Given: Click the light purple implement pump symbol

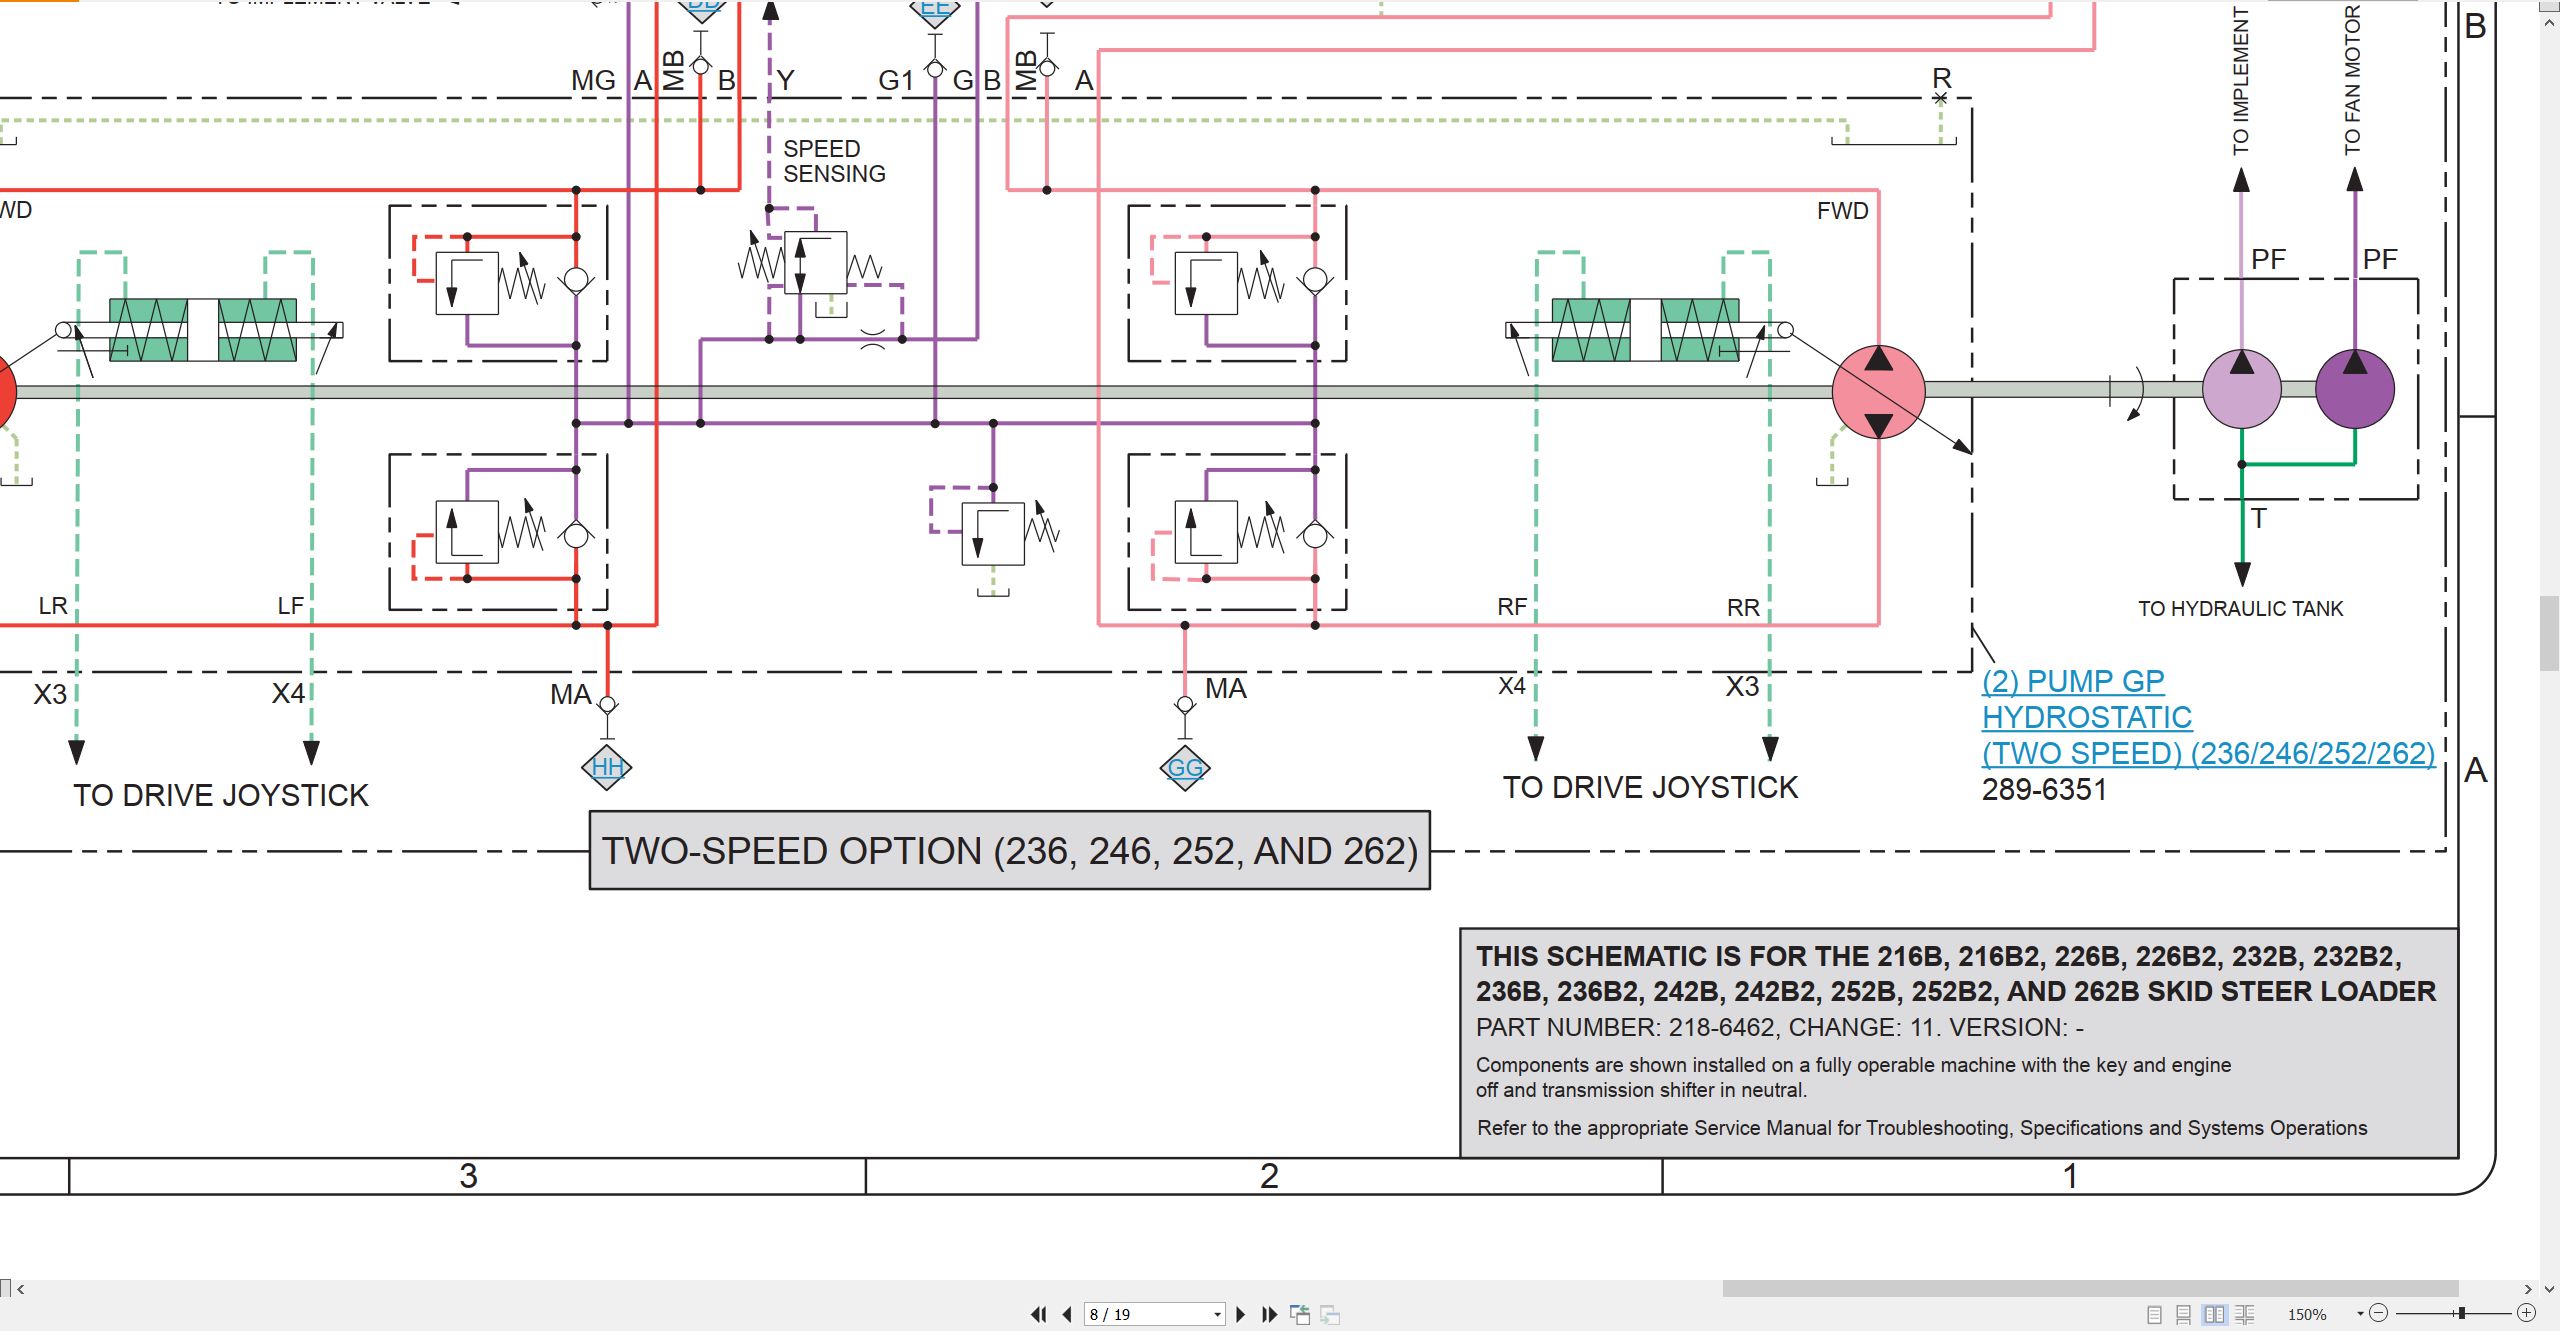Looking at the screenshot, I should (2242, 389).
